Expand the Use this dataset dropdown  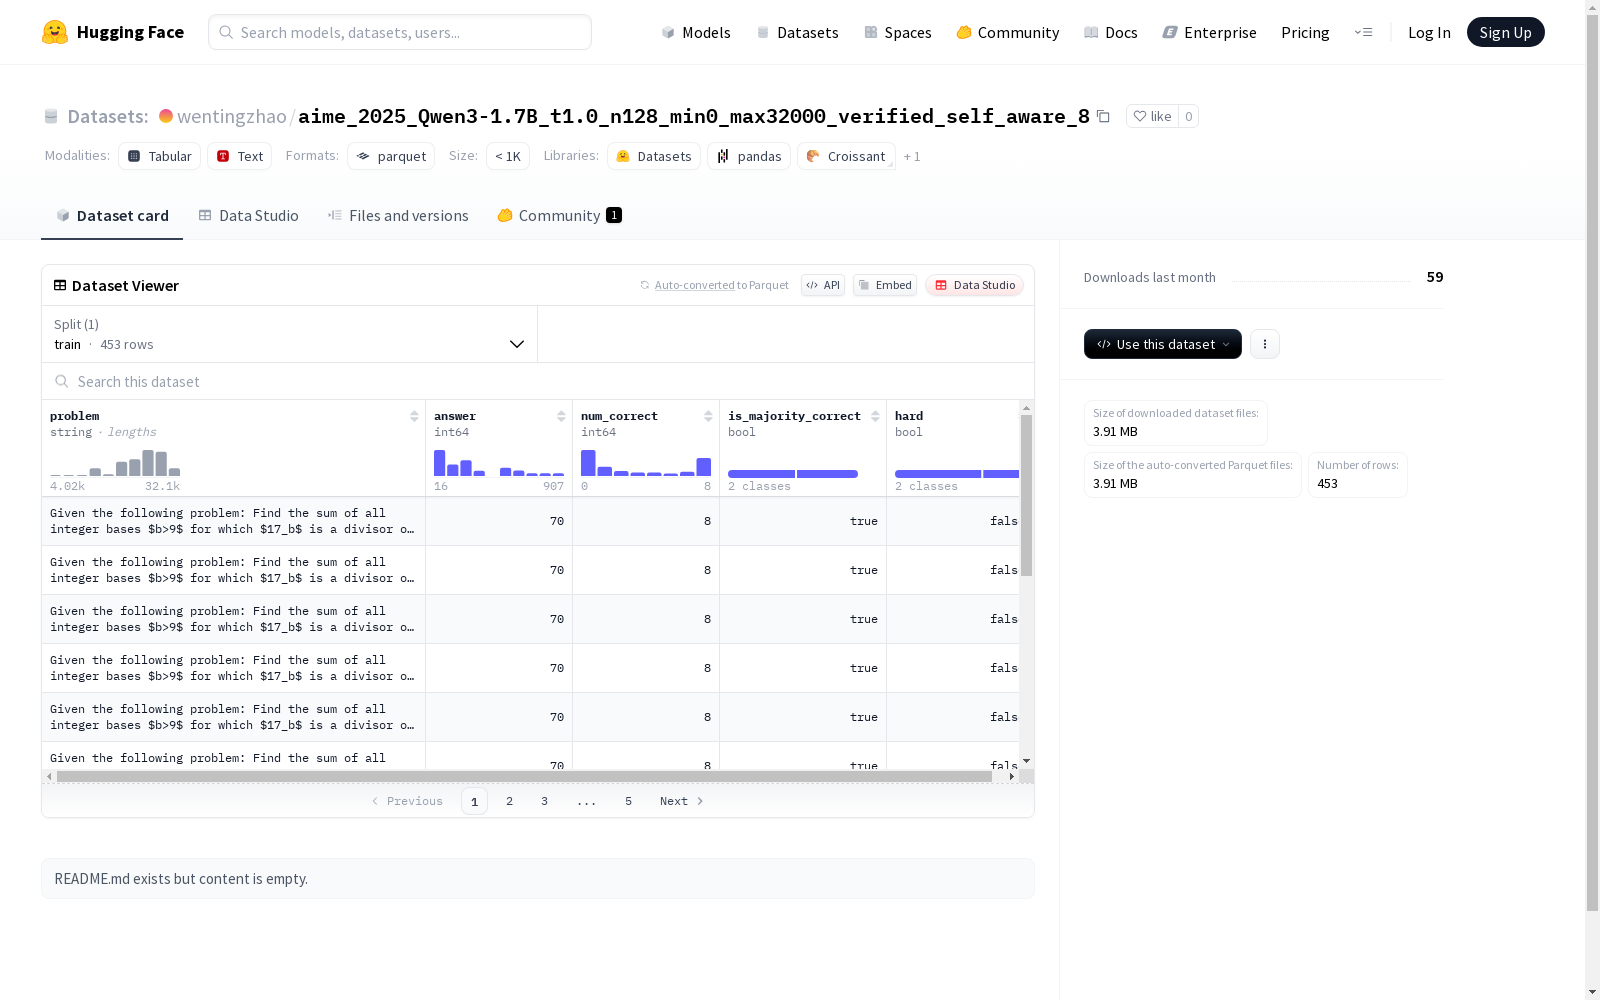1163,344
